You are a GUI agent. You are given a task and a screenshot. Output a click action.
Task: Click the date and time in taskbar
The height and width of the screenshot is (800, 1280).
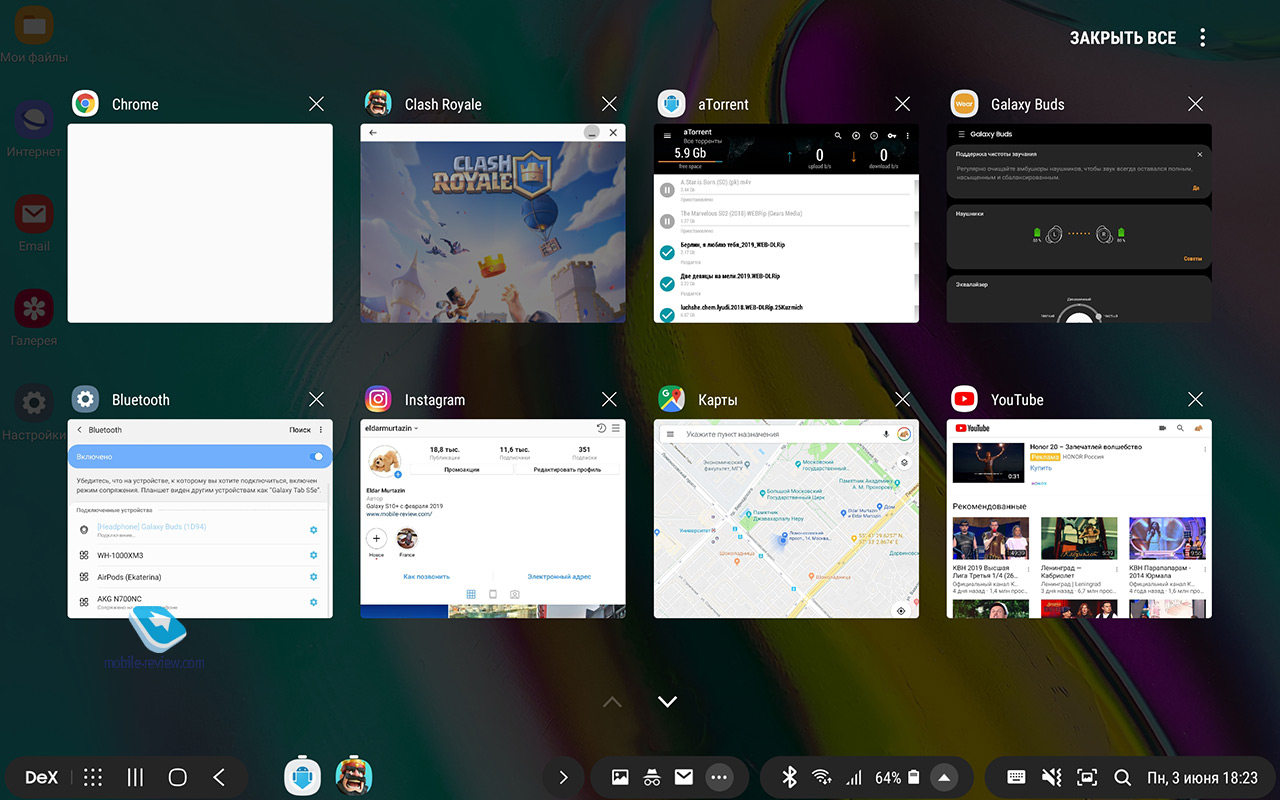point(1202,777)
